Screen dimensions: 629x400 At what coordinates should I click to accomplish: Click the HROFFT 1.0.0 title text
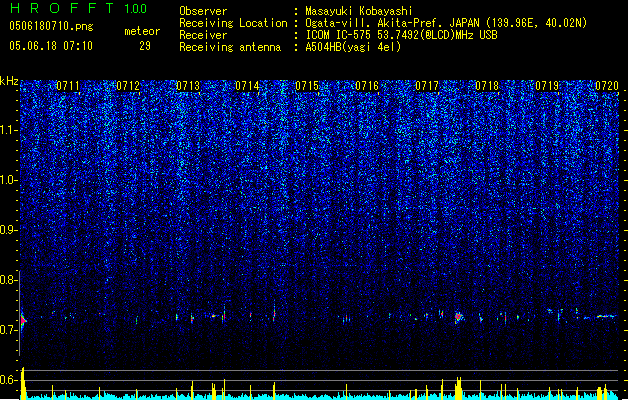pyautogui.click(x=79, y=8)
